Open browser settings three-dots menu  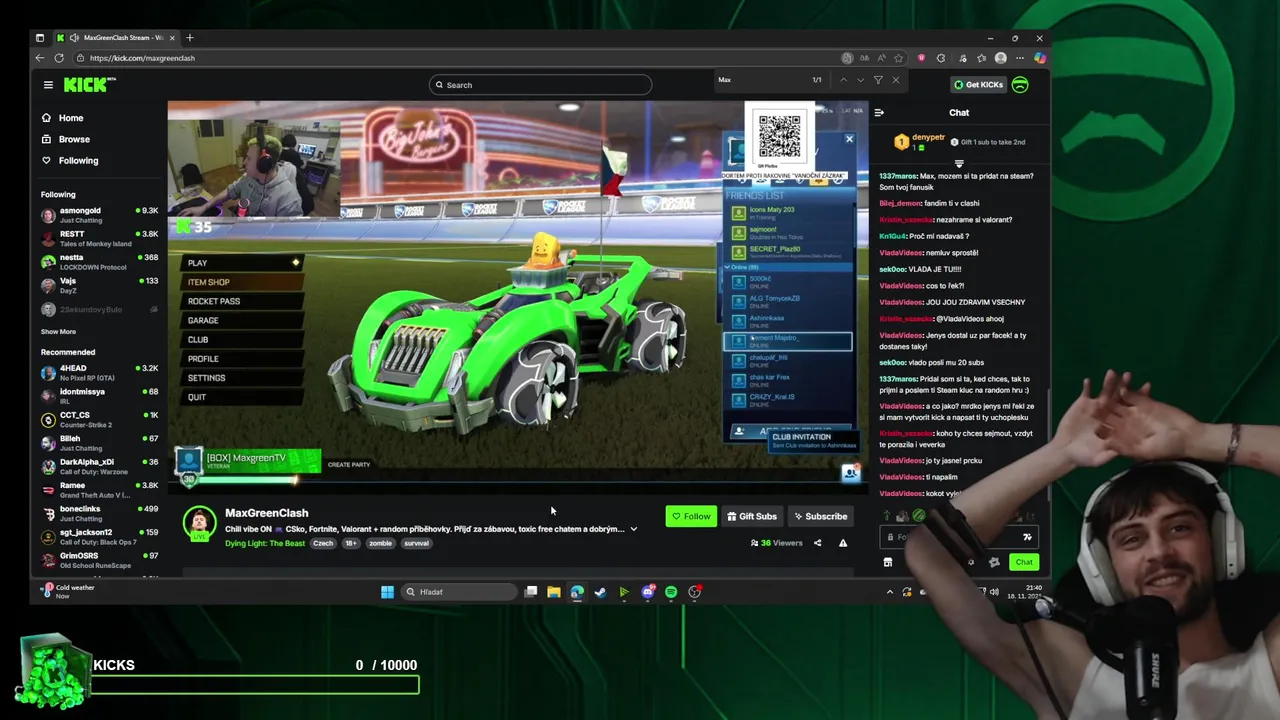[1019, 58]
